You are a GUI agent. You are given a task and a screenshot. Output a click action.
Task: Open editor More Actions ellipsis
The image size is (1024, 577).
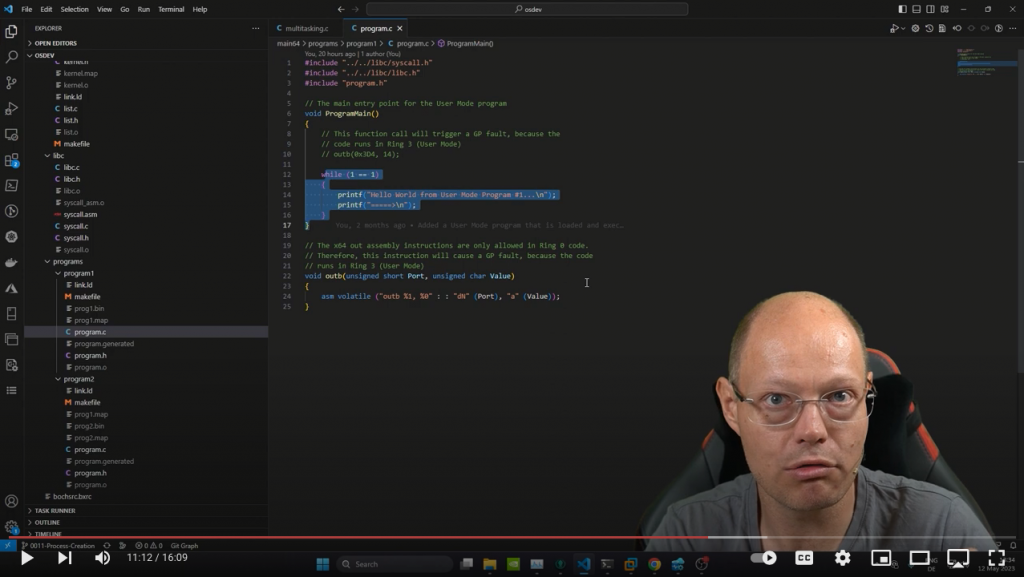1013,28
